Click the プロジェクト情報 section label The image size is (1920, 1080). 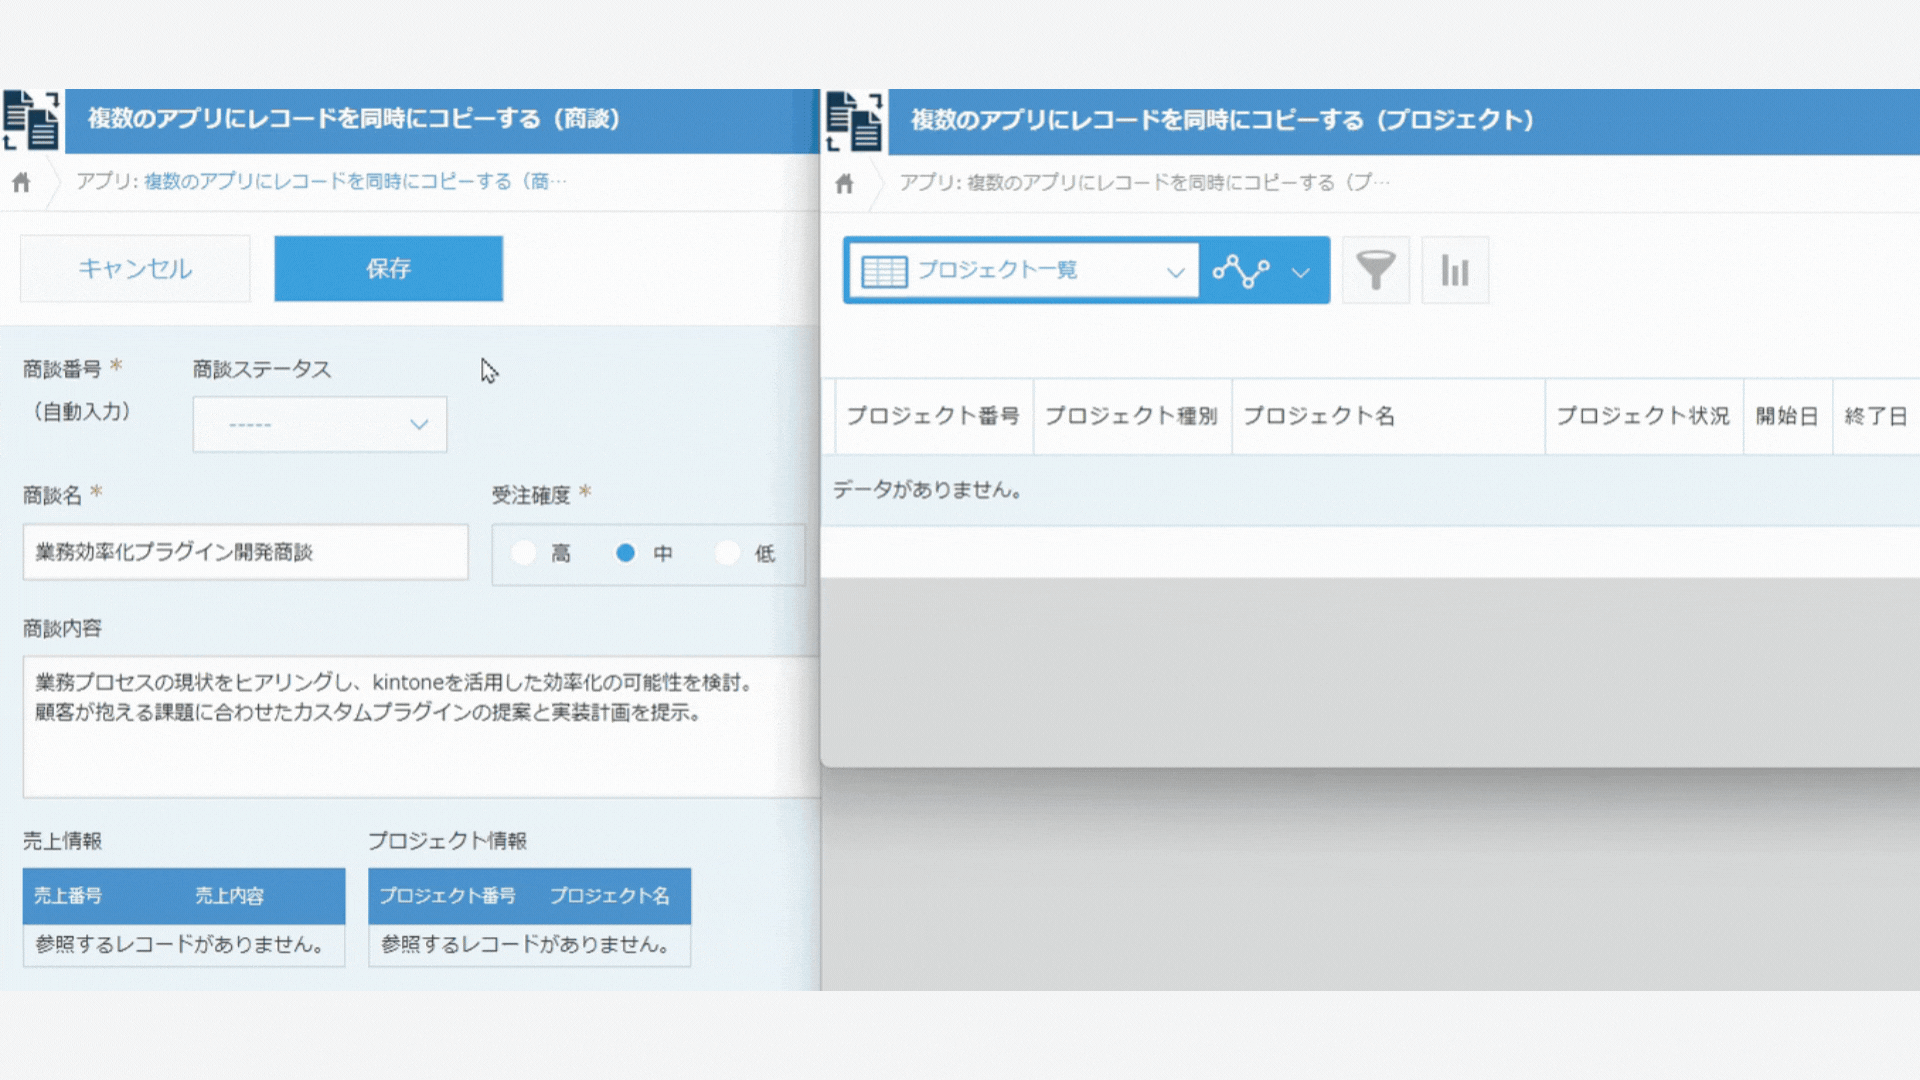click(x=447, y=841)
